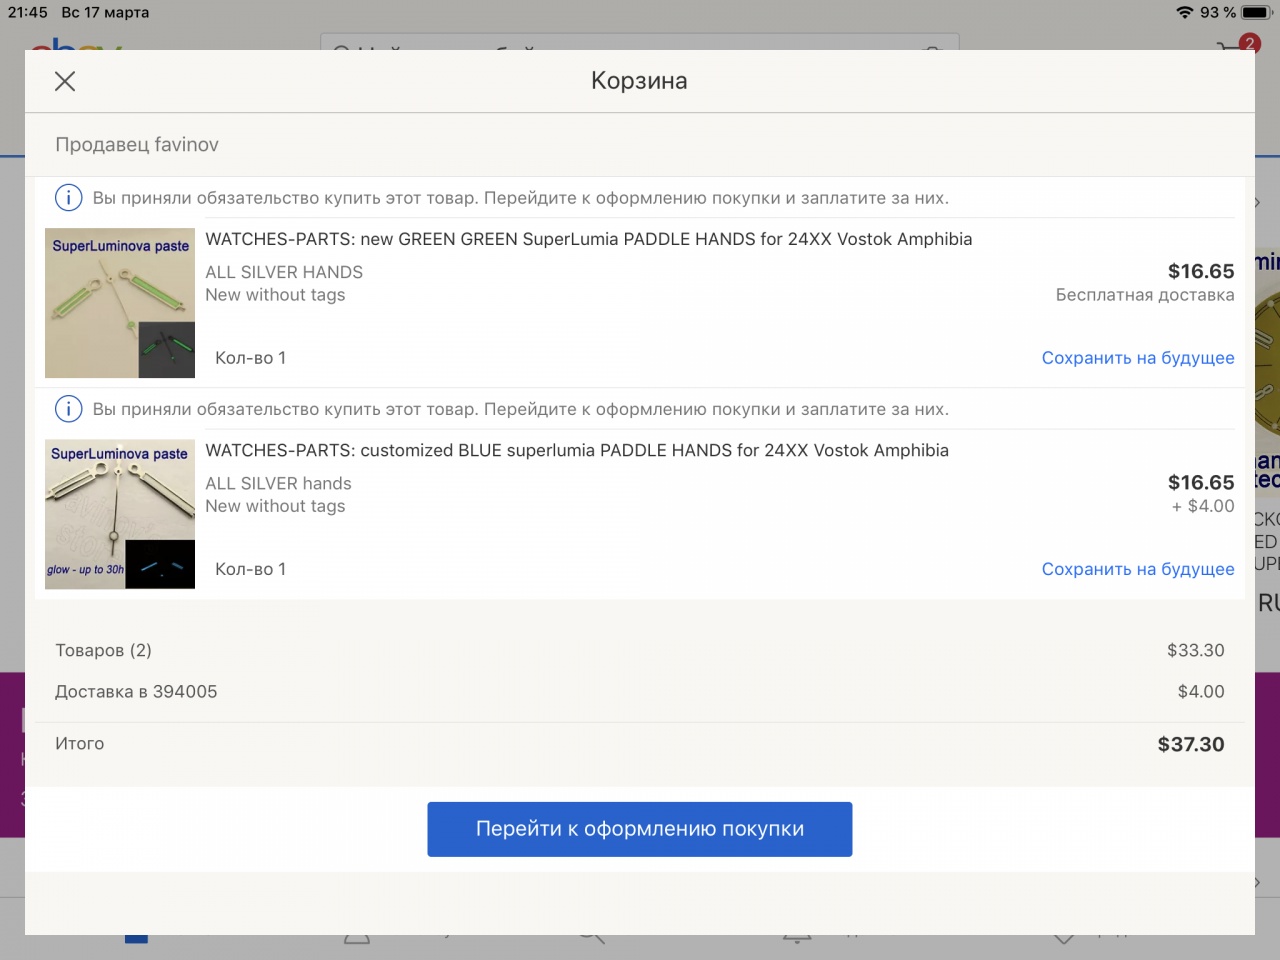Tap the info icon above the BLUE hands item
The image size is (1280, 960).
pyautogui.click(x=68, y=409)
